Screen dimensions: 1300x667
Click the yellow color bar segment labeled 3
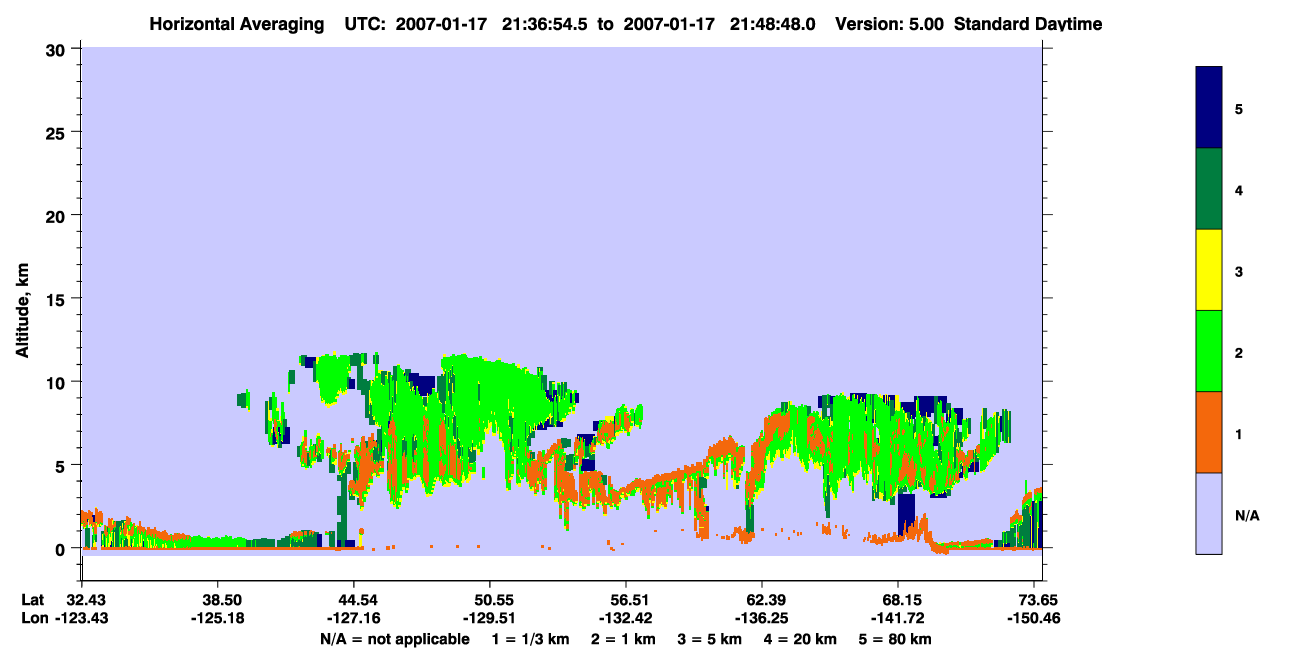1208,270
